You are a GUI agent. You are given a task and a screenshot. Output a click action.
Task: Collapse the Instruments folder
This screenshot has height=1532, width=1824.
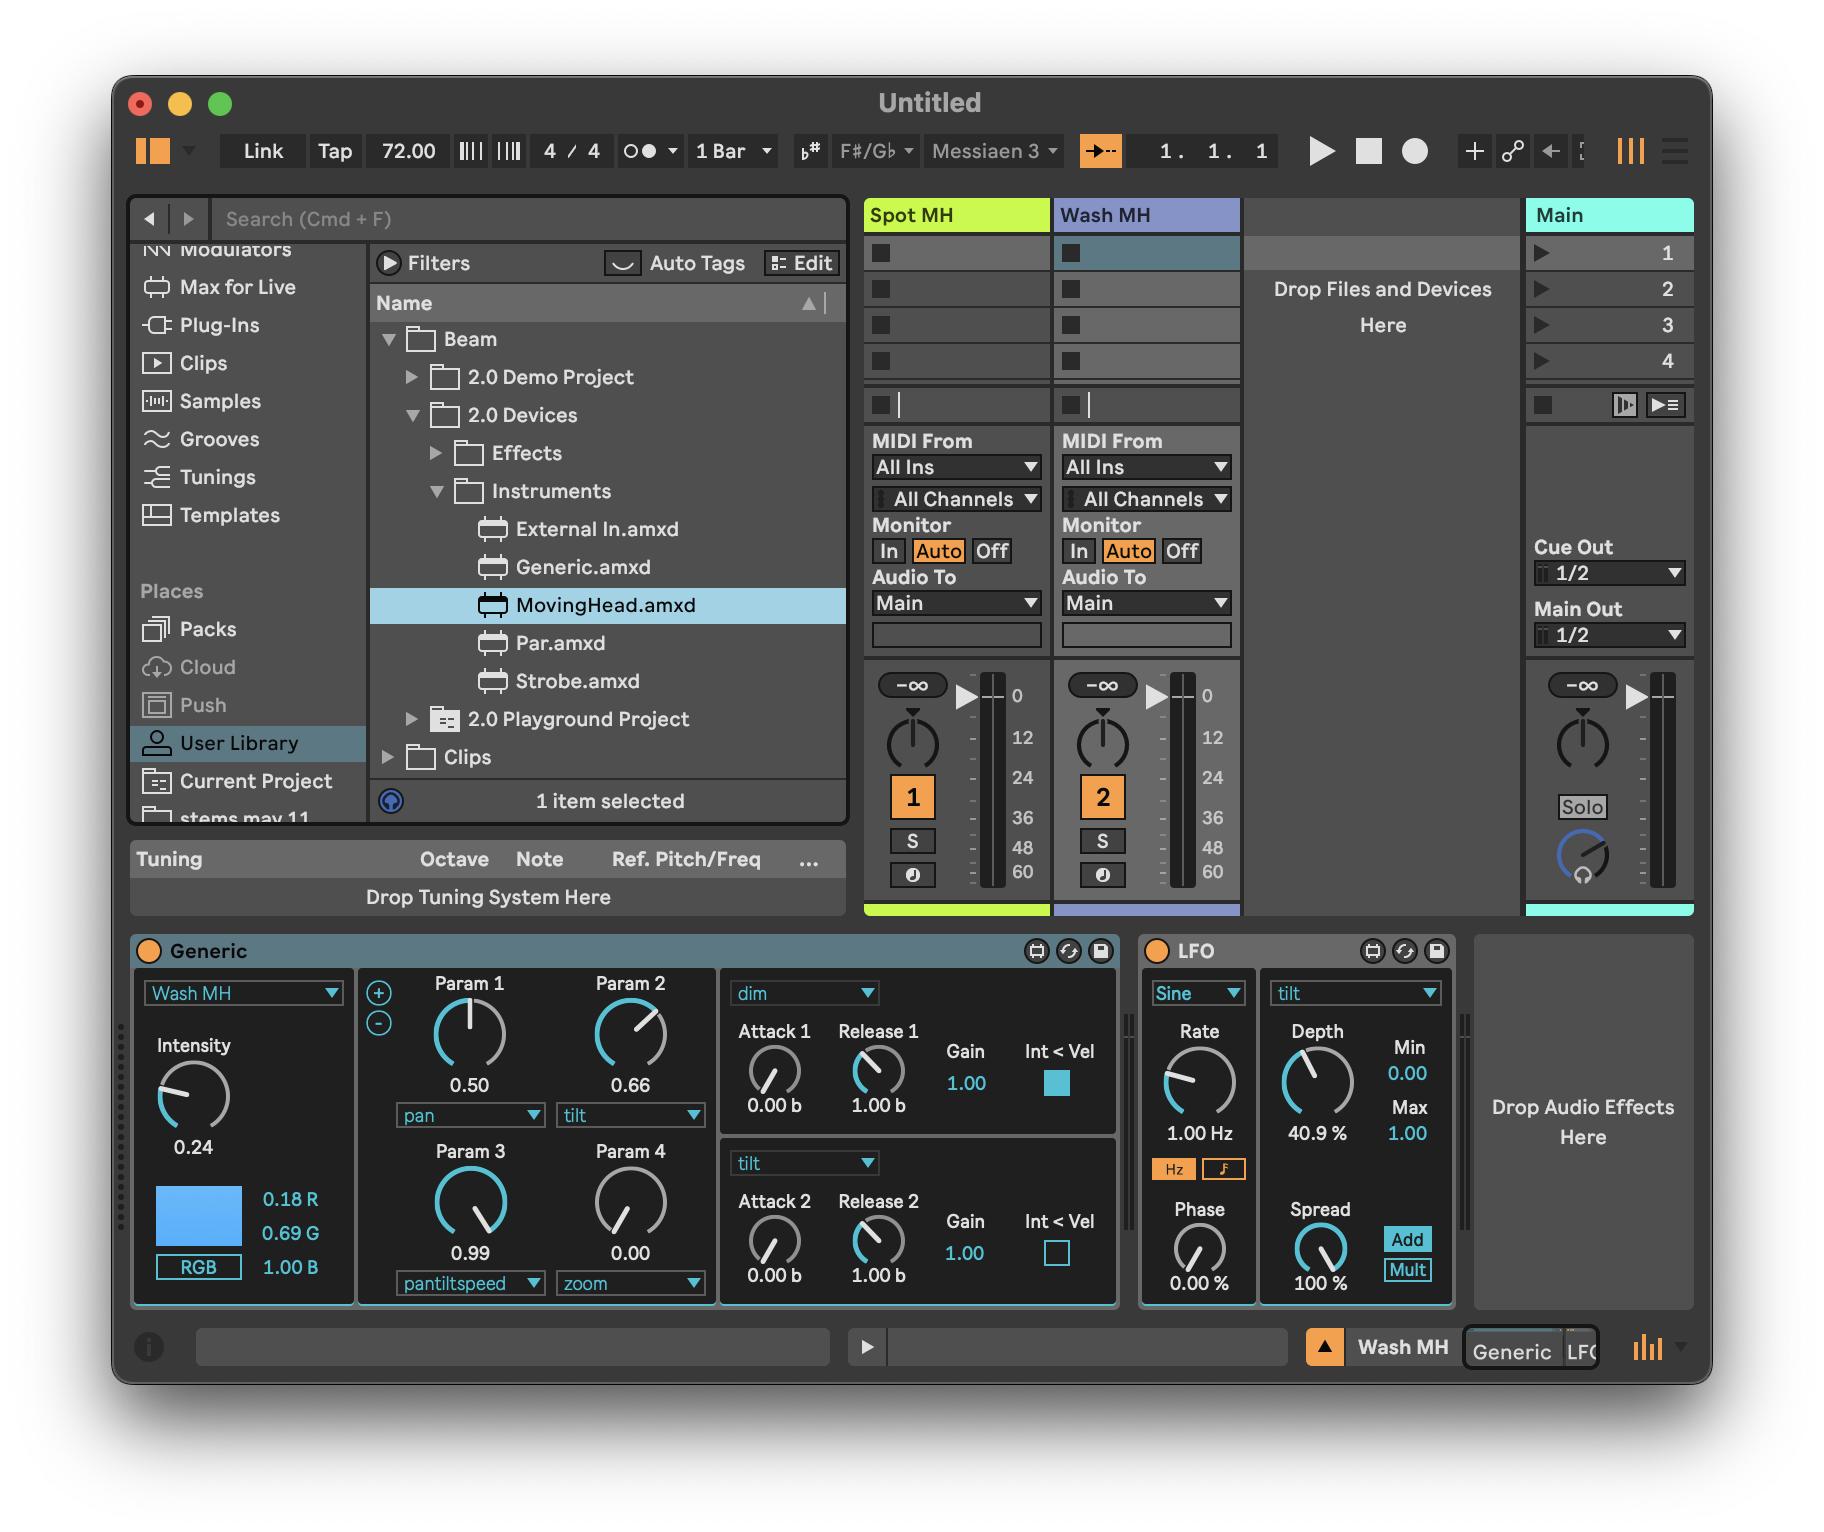437,491
